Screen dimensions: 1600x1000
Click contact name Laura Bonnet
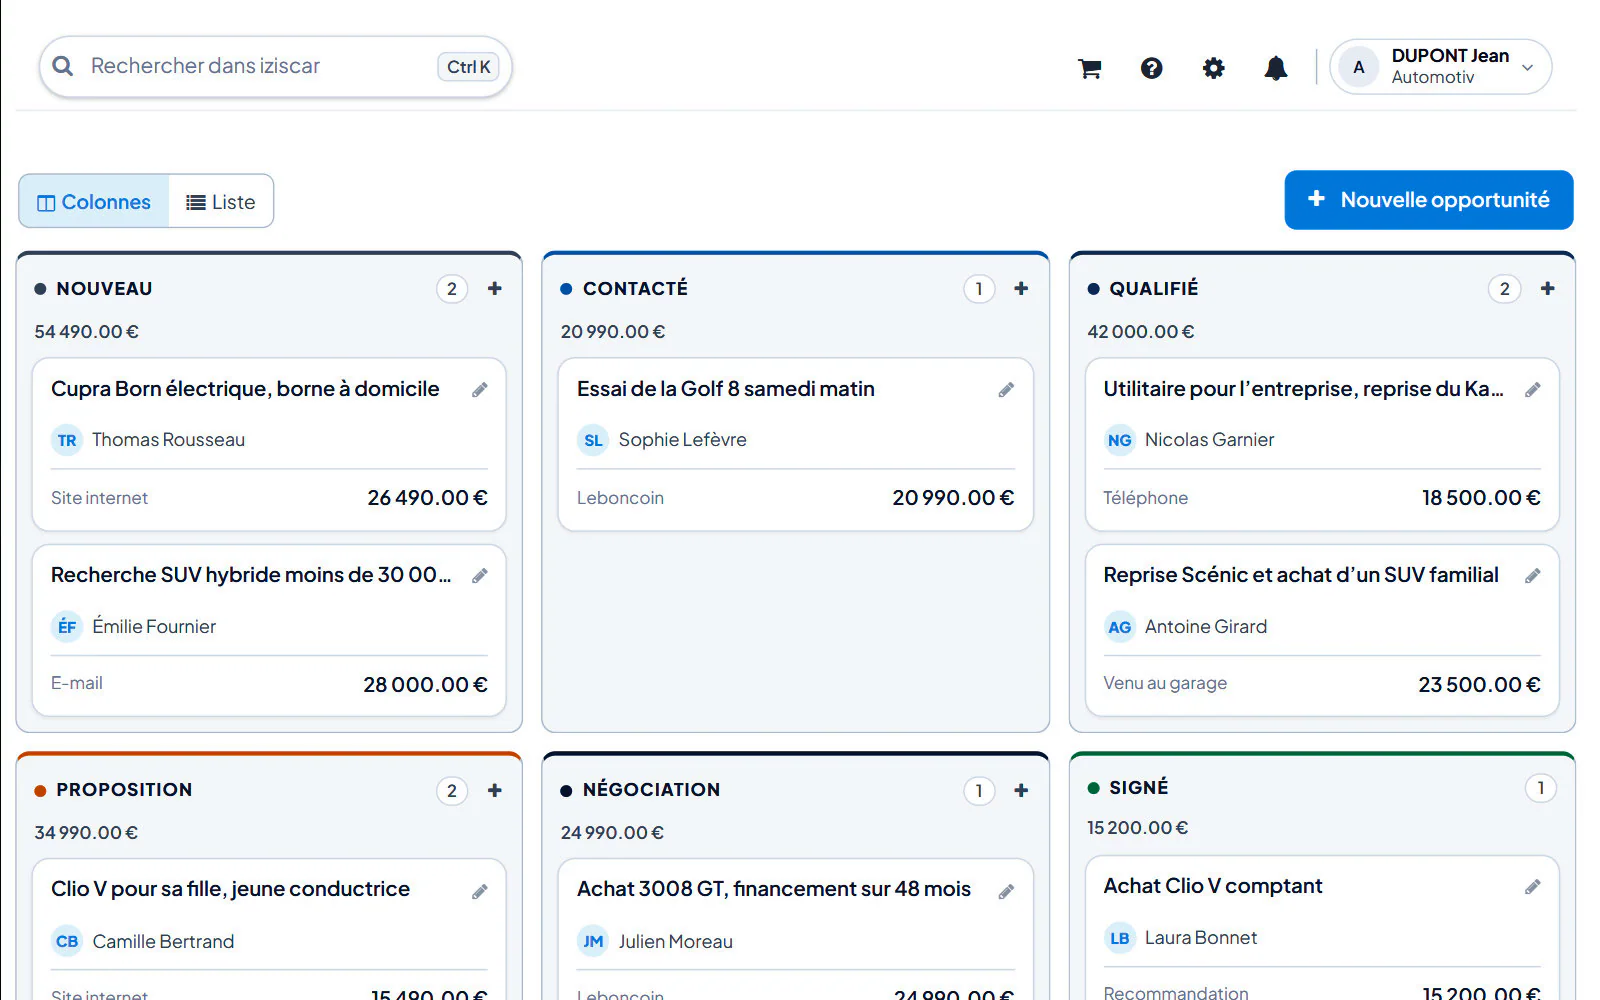click(1201, 938)
